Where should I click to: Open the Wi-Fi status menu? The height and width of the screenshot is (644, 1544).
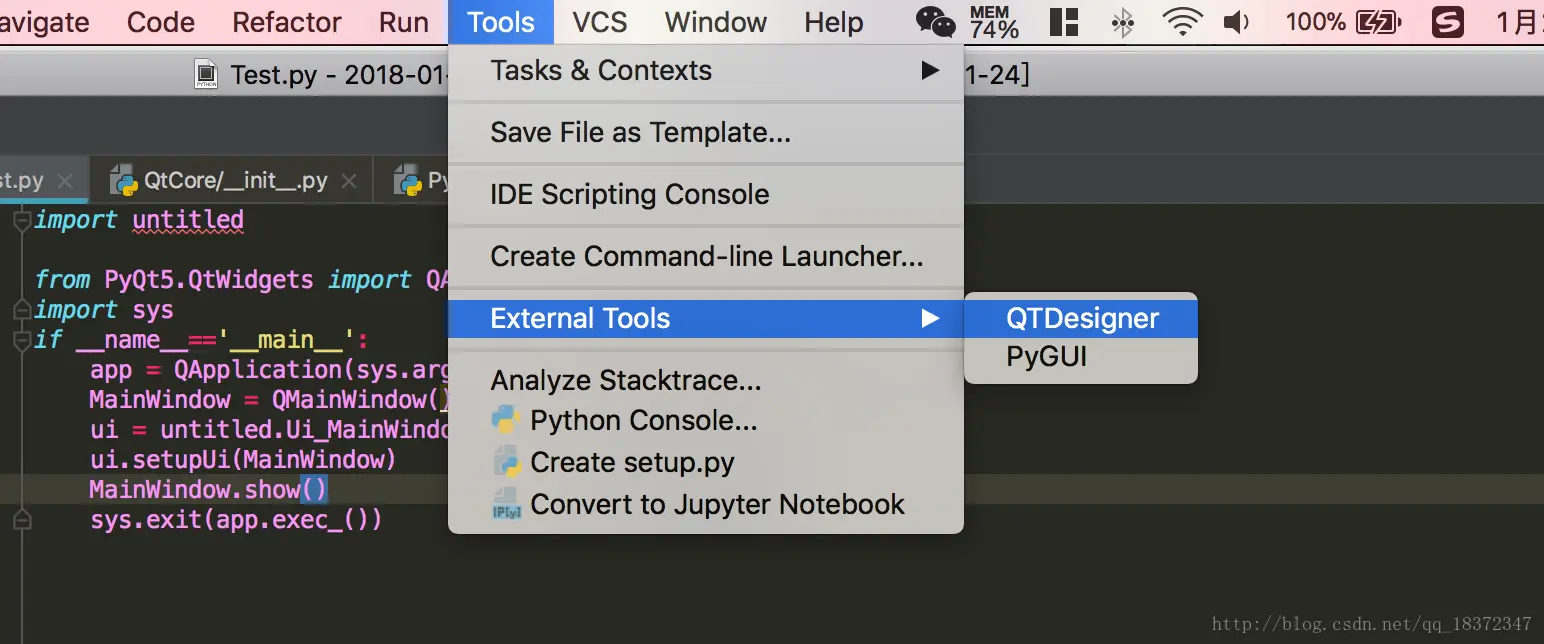click(1183, 22)
